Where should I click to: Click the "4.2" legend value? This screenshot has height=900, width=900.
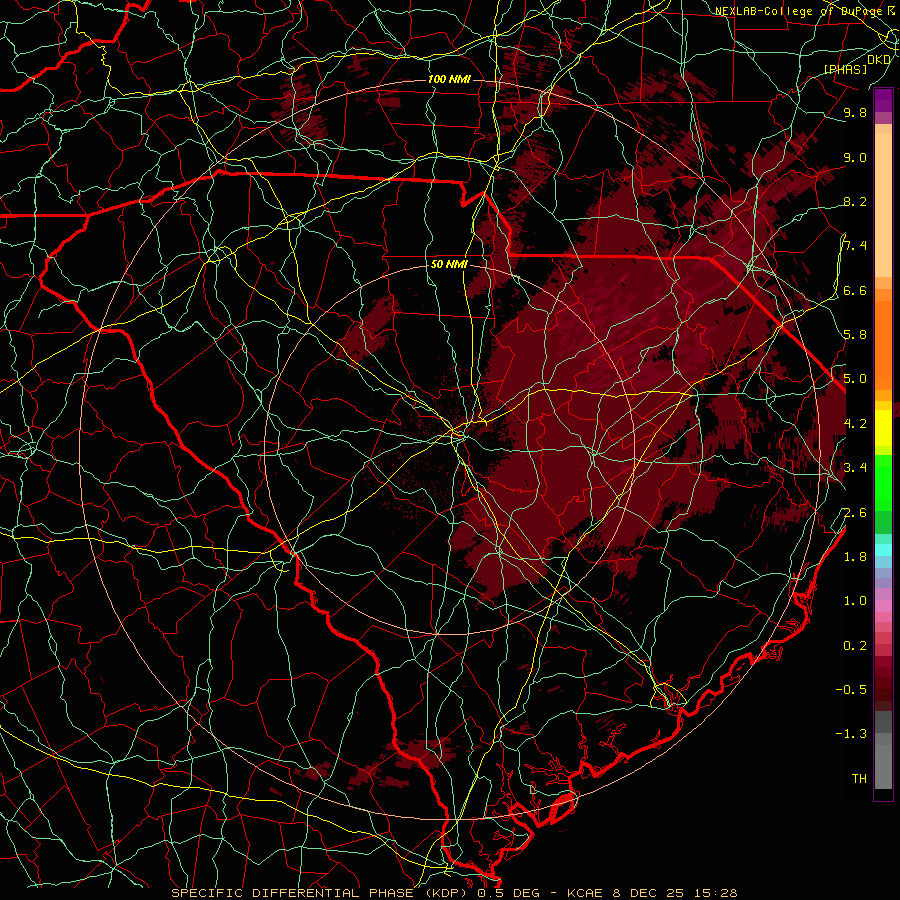tap(855, 423)
